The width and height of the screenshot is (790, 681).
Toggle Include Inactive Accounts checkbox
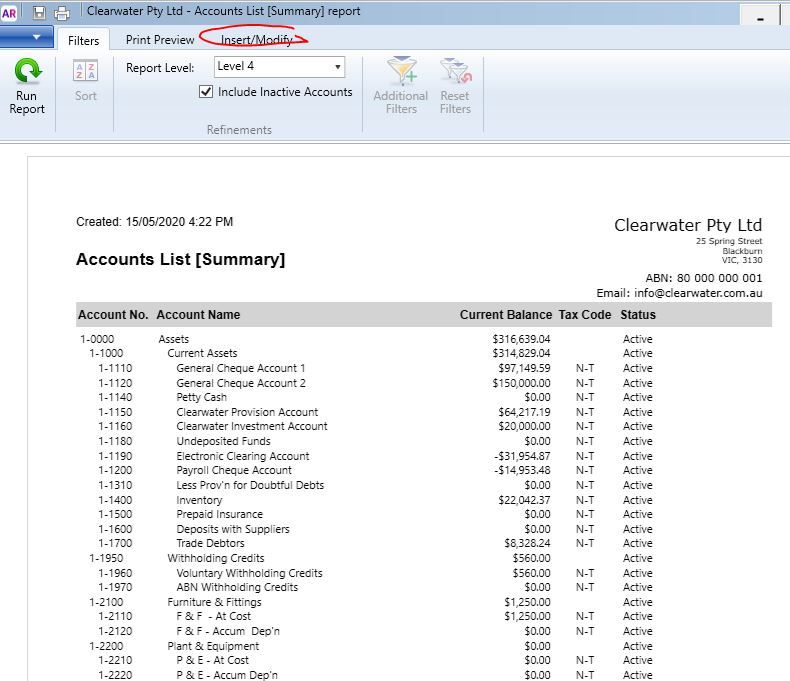pyautogui.click(x=206, y=92)
